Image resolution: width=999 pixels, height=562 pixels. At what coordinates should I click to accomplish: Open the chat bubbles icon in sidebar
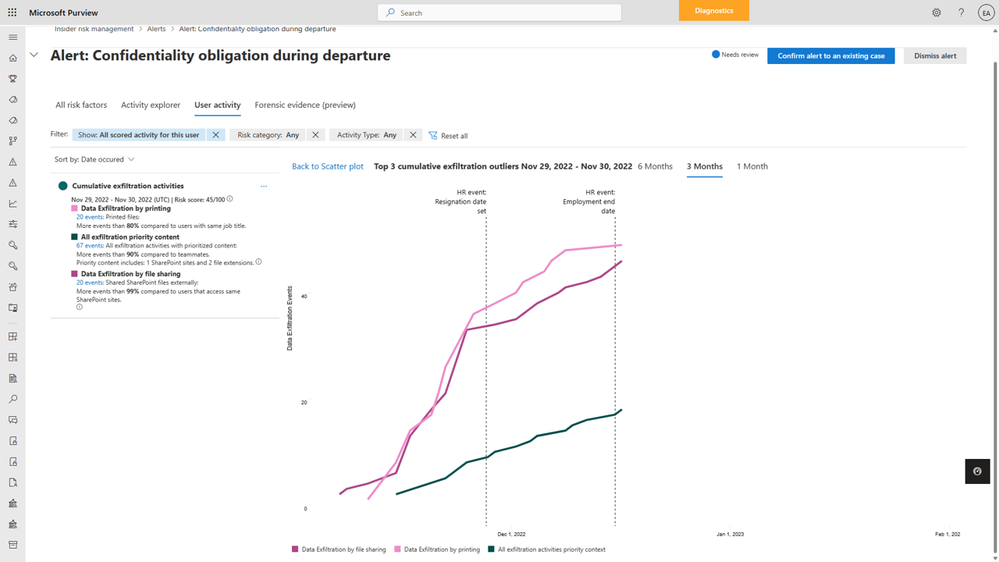(13, 420)
